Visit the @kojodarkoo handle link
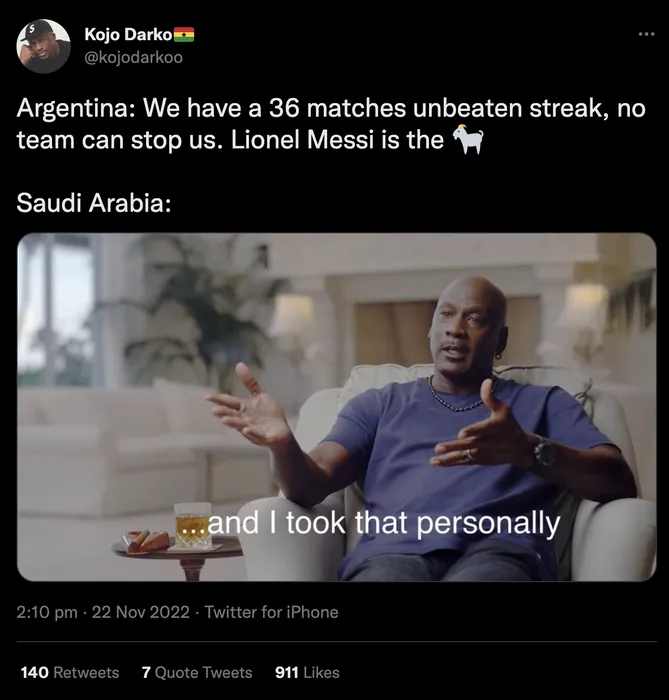This screenshot has height=700, width=669. tap(133, 57)
